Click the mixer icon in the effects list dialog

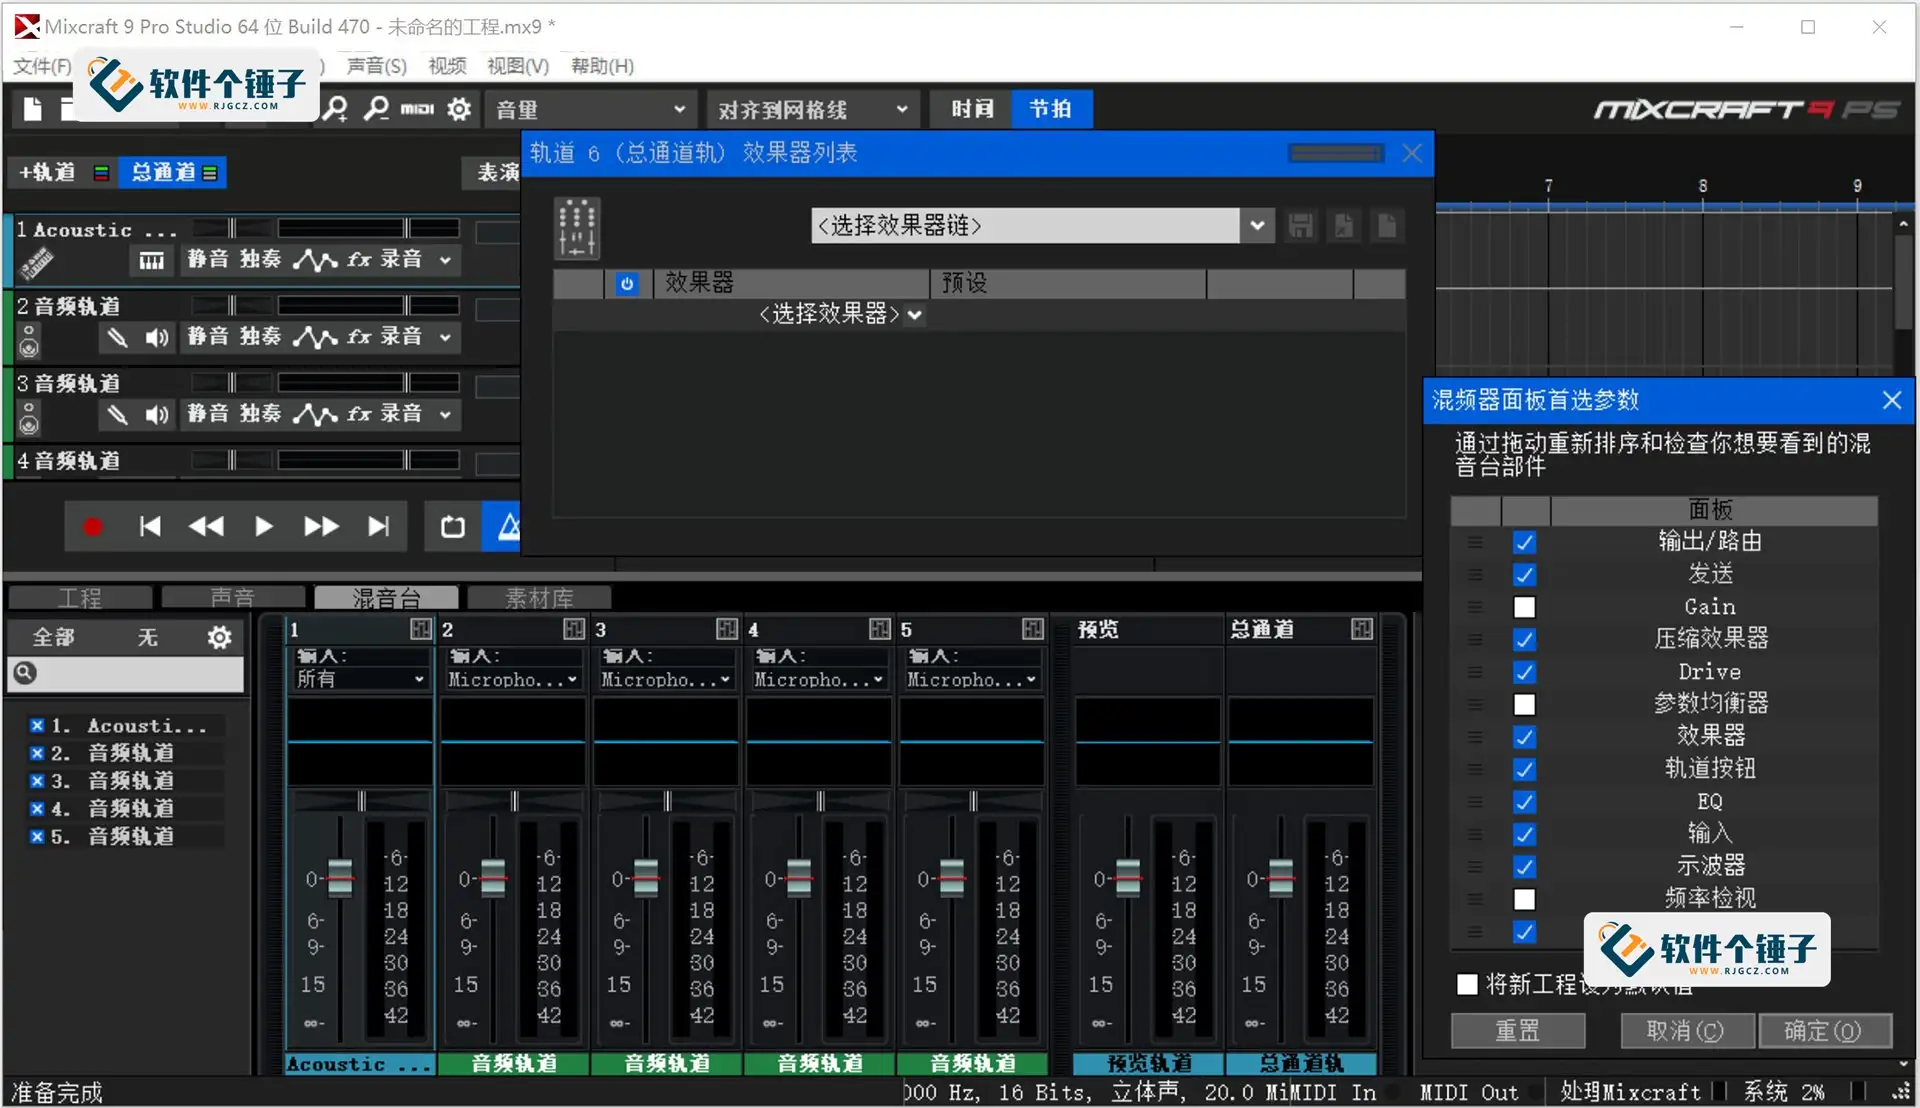[577, 227]
